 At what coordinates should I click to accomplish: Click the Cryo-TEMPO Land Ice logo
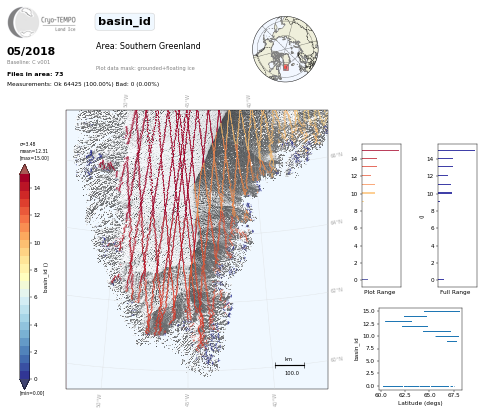click(42, 22)
